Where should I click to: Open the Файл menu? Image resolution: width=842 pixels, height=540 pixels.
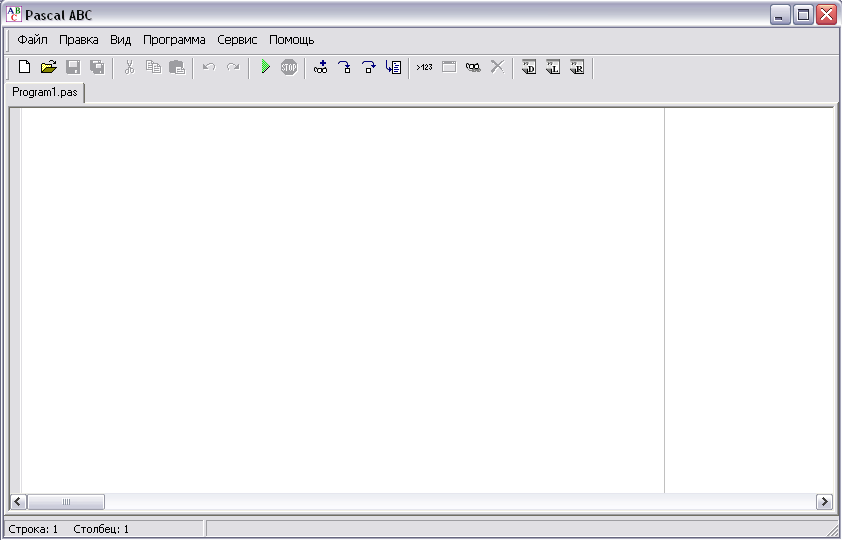click(x=32, y=40)
